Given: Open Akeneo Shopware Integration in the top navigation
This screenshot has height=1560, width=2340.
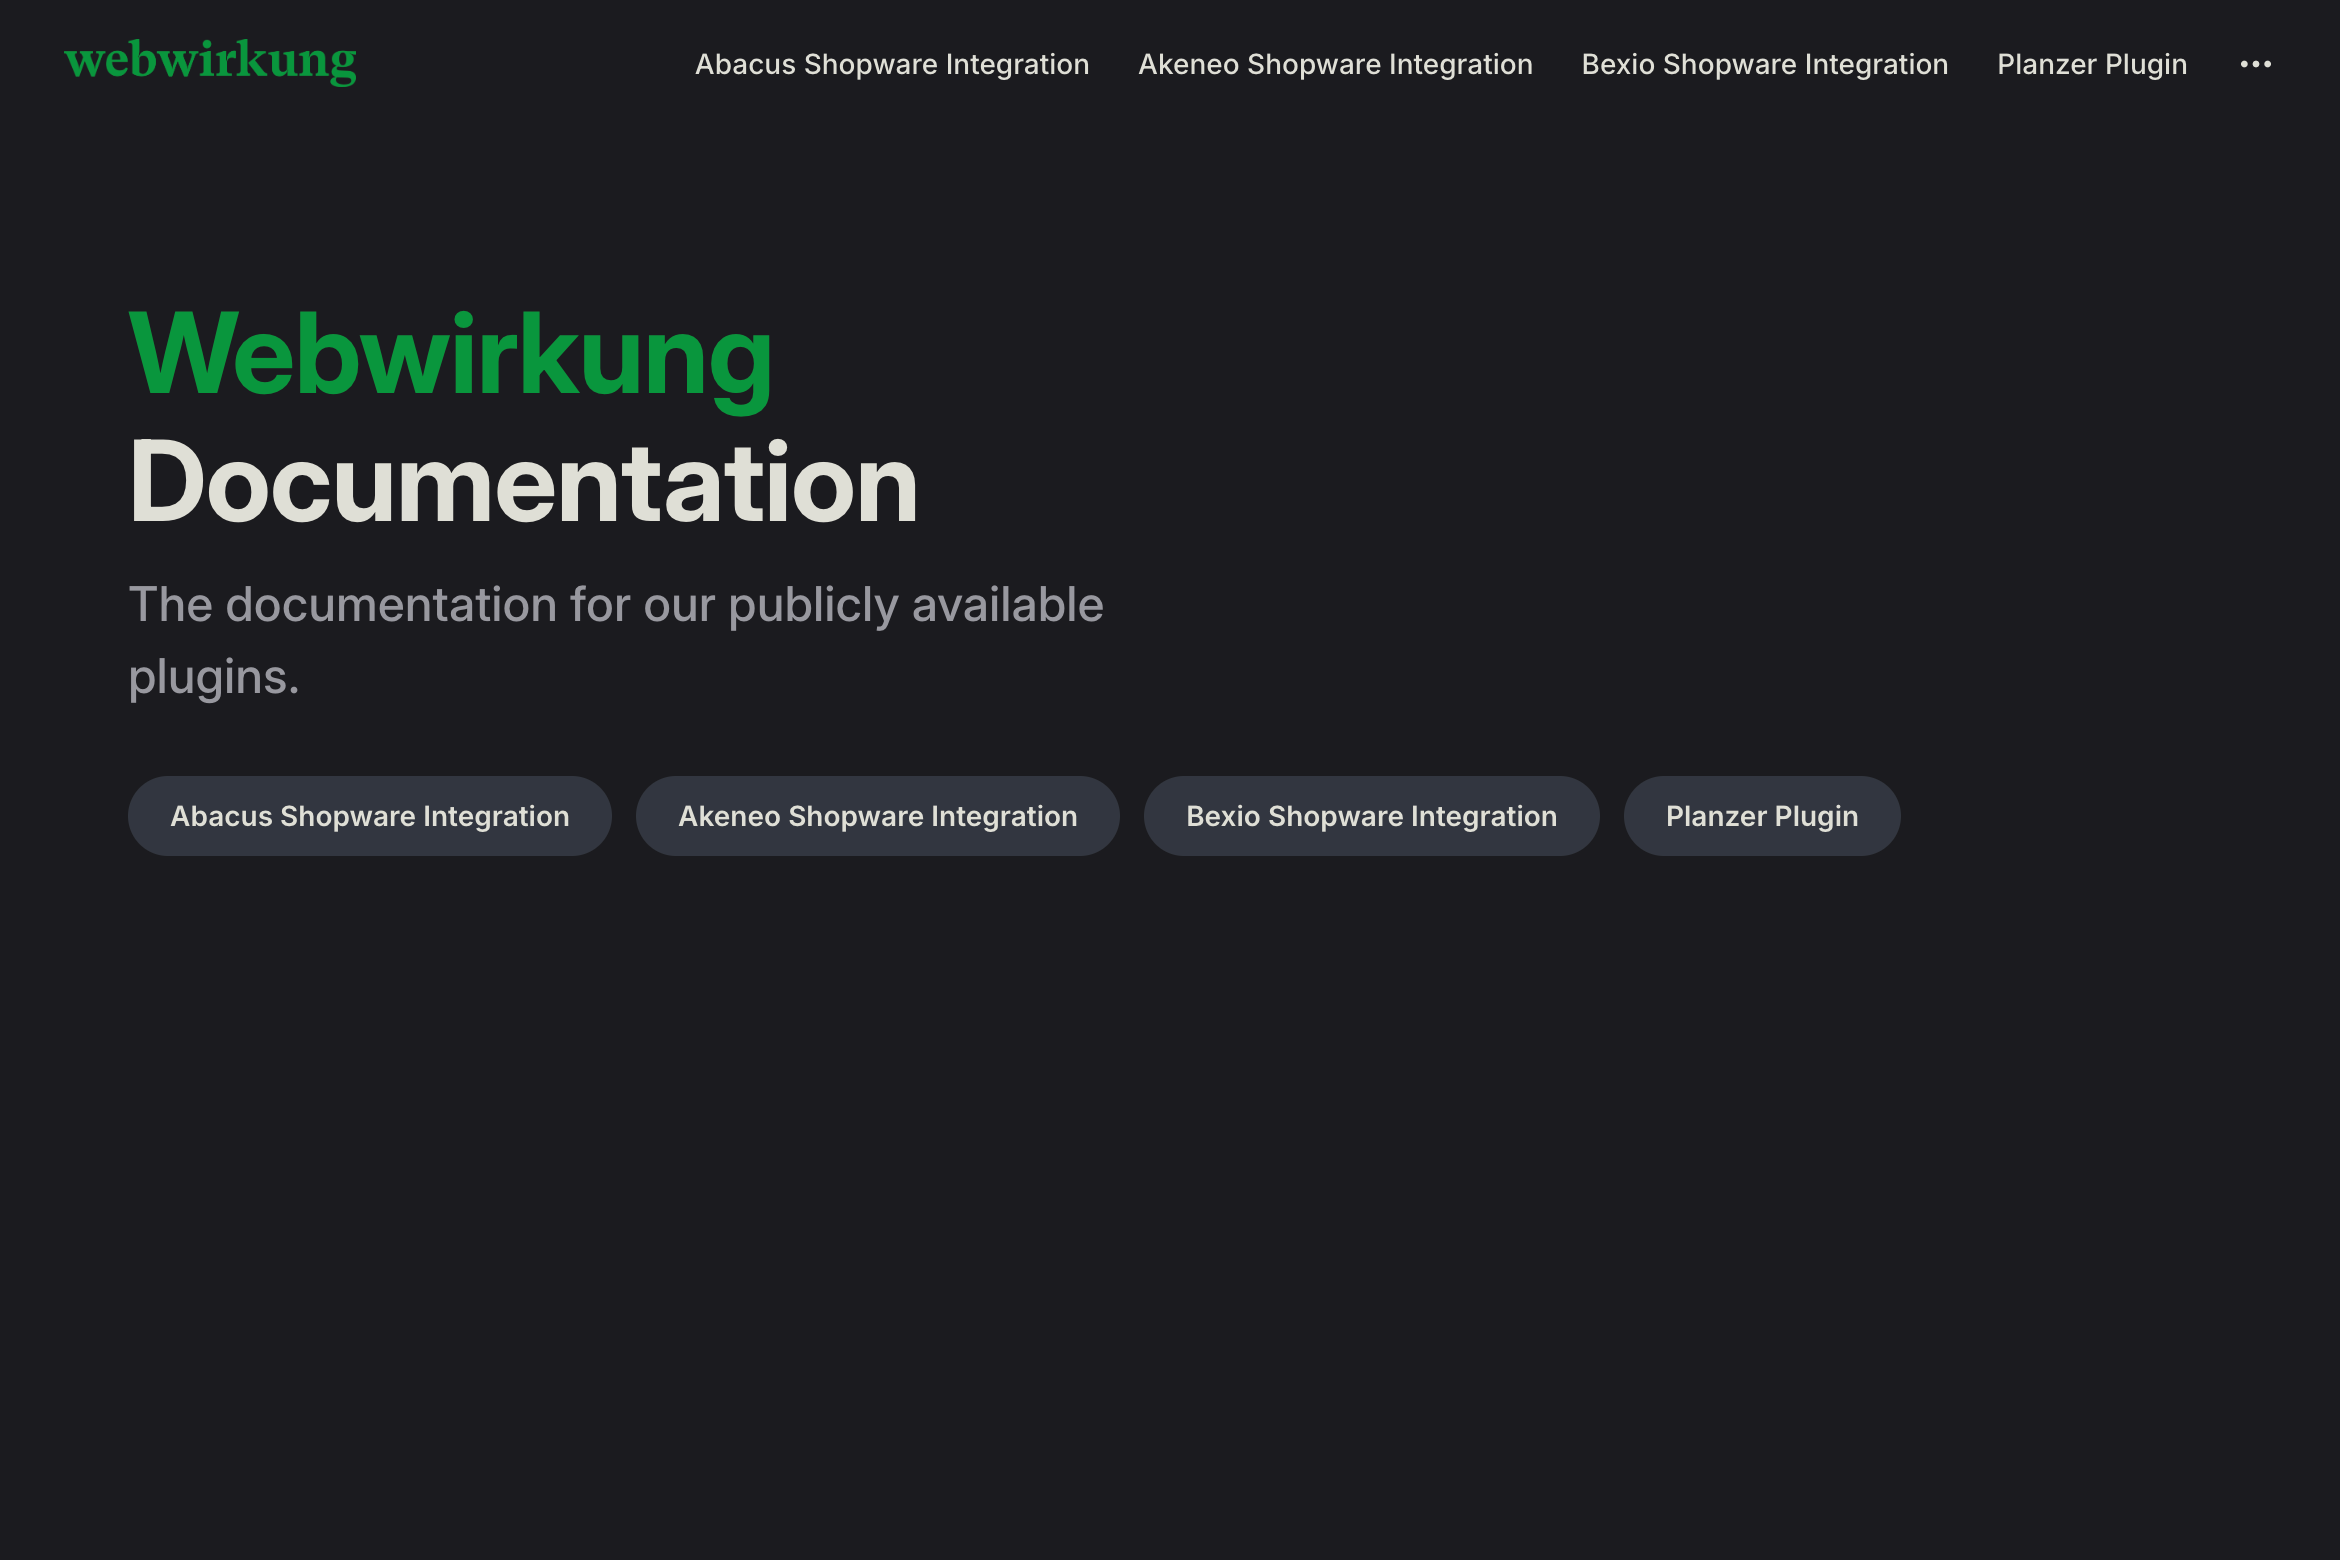Looking at the screenshot, I should tap(1335, 64).
